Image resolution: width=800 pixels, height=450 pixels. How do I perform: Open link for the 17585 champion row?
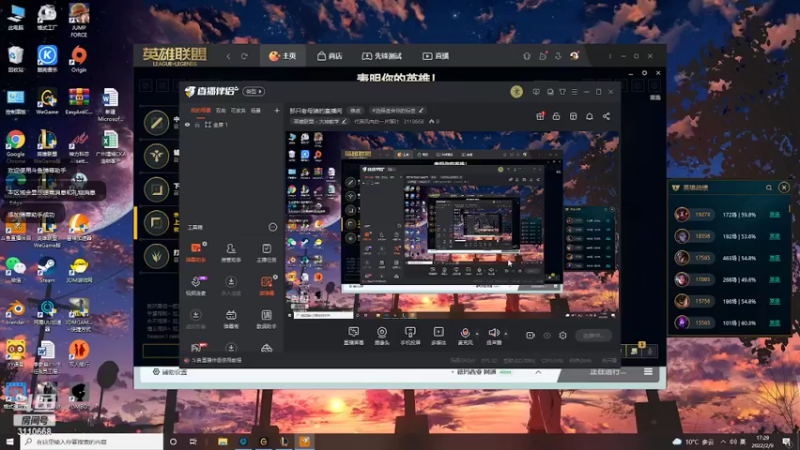pos(774,258)
